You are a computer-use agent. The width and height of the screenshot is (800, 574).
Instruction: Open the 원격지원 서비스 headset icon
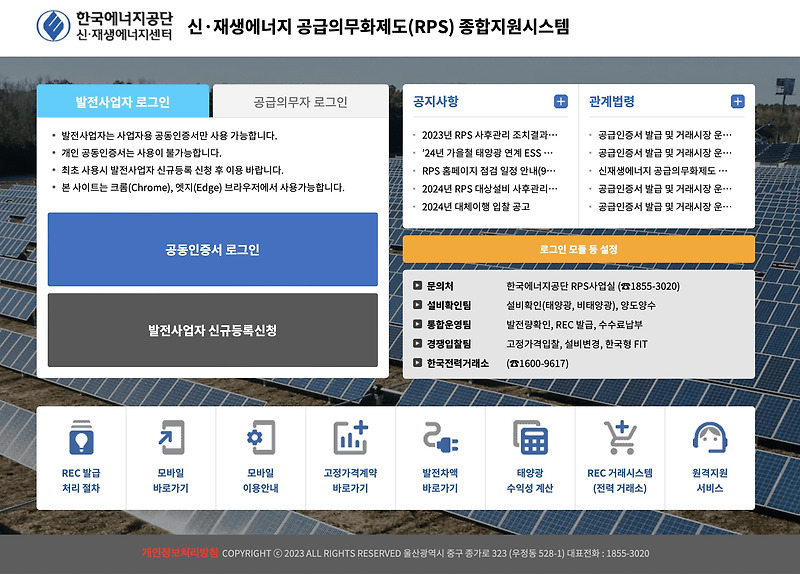pos(710,437)
